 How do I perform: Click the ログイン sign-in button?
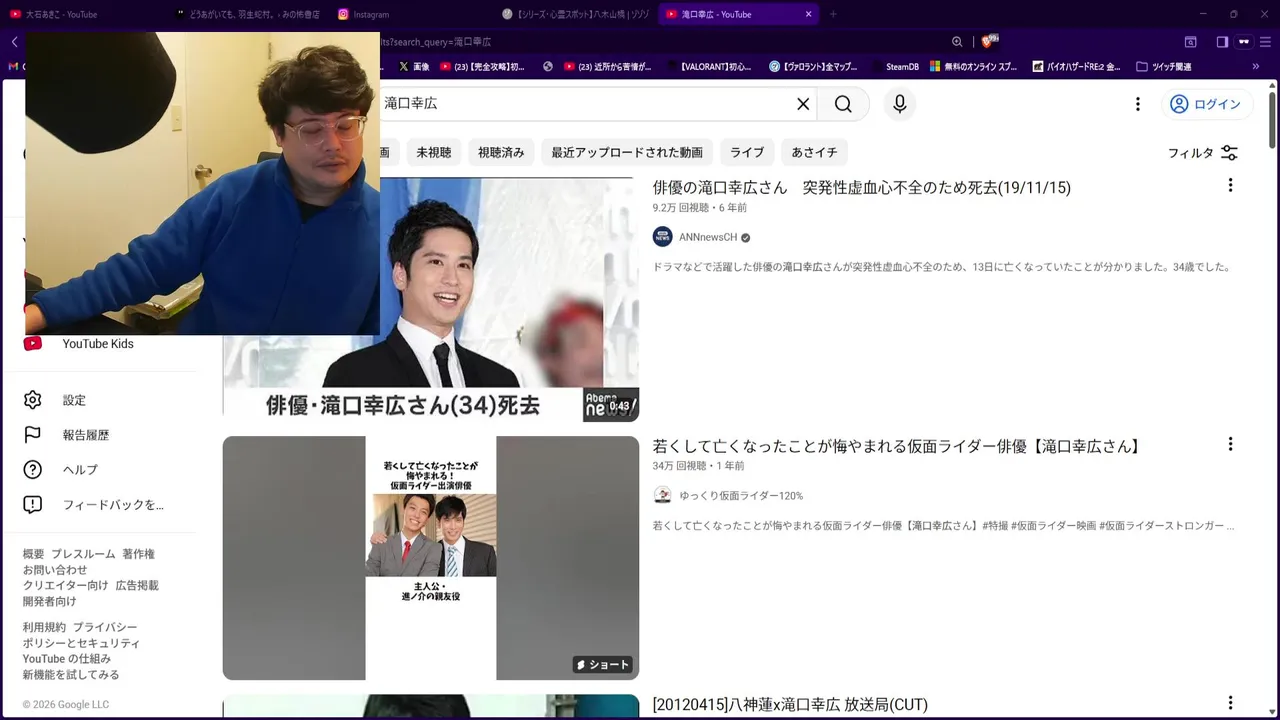click(1206, 104)
